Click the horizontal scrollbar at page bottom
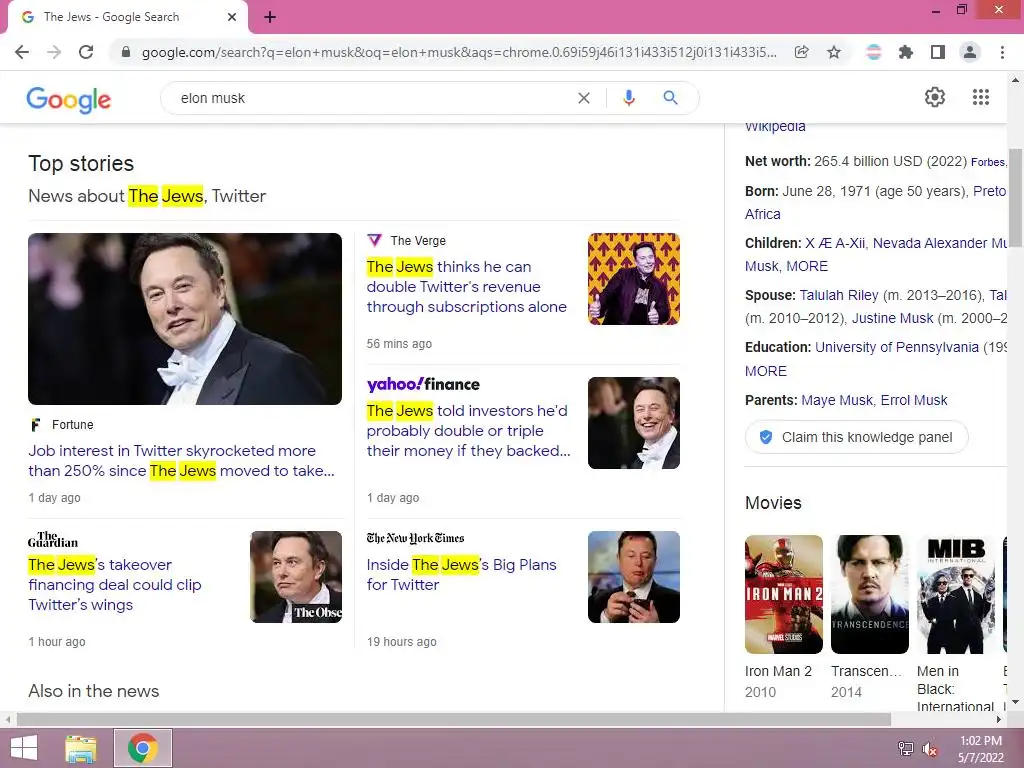 (x=454, y=719)
